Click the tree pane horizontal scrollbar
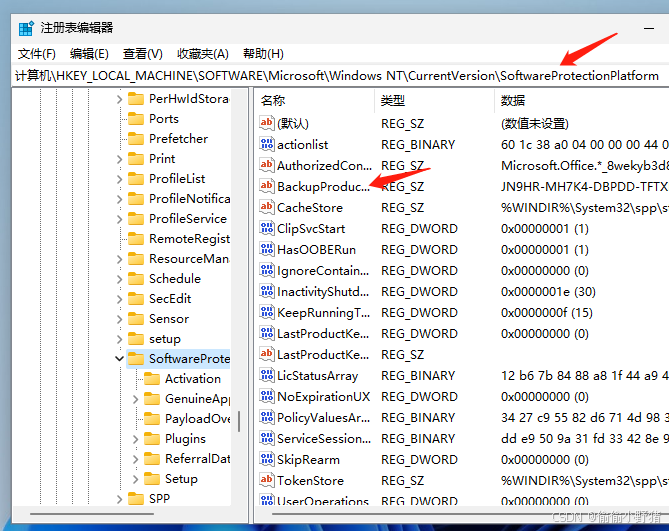 click(x=92, y=514)
